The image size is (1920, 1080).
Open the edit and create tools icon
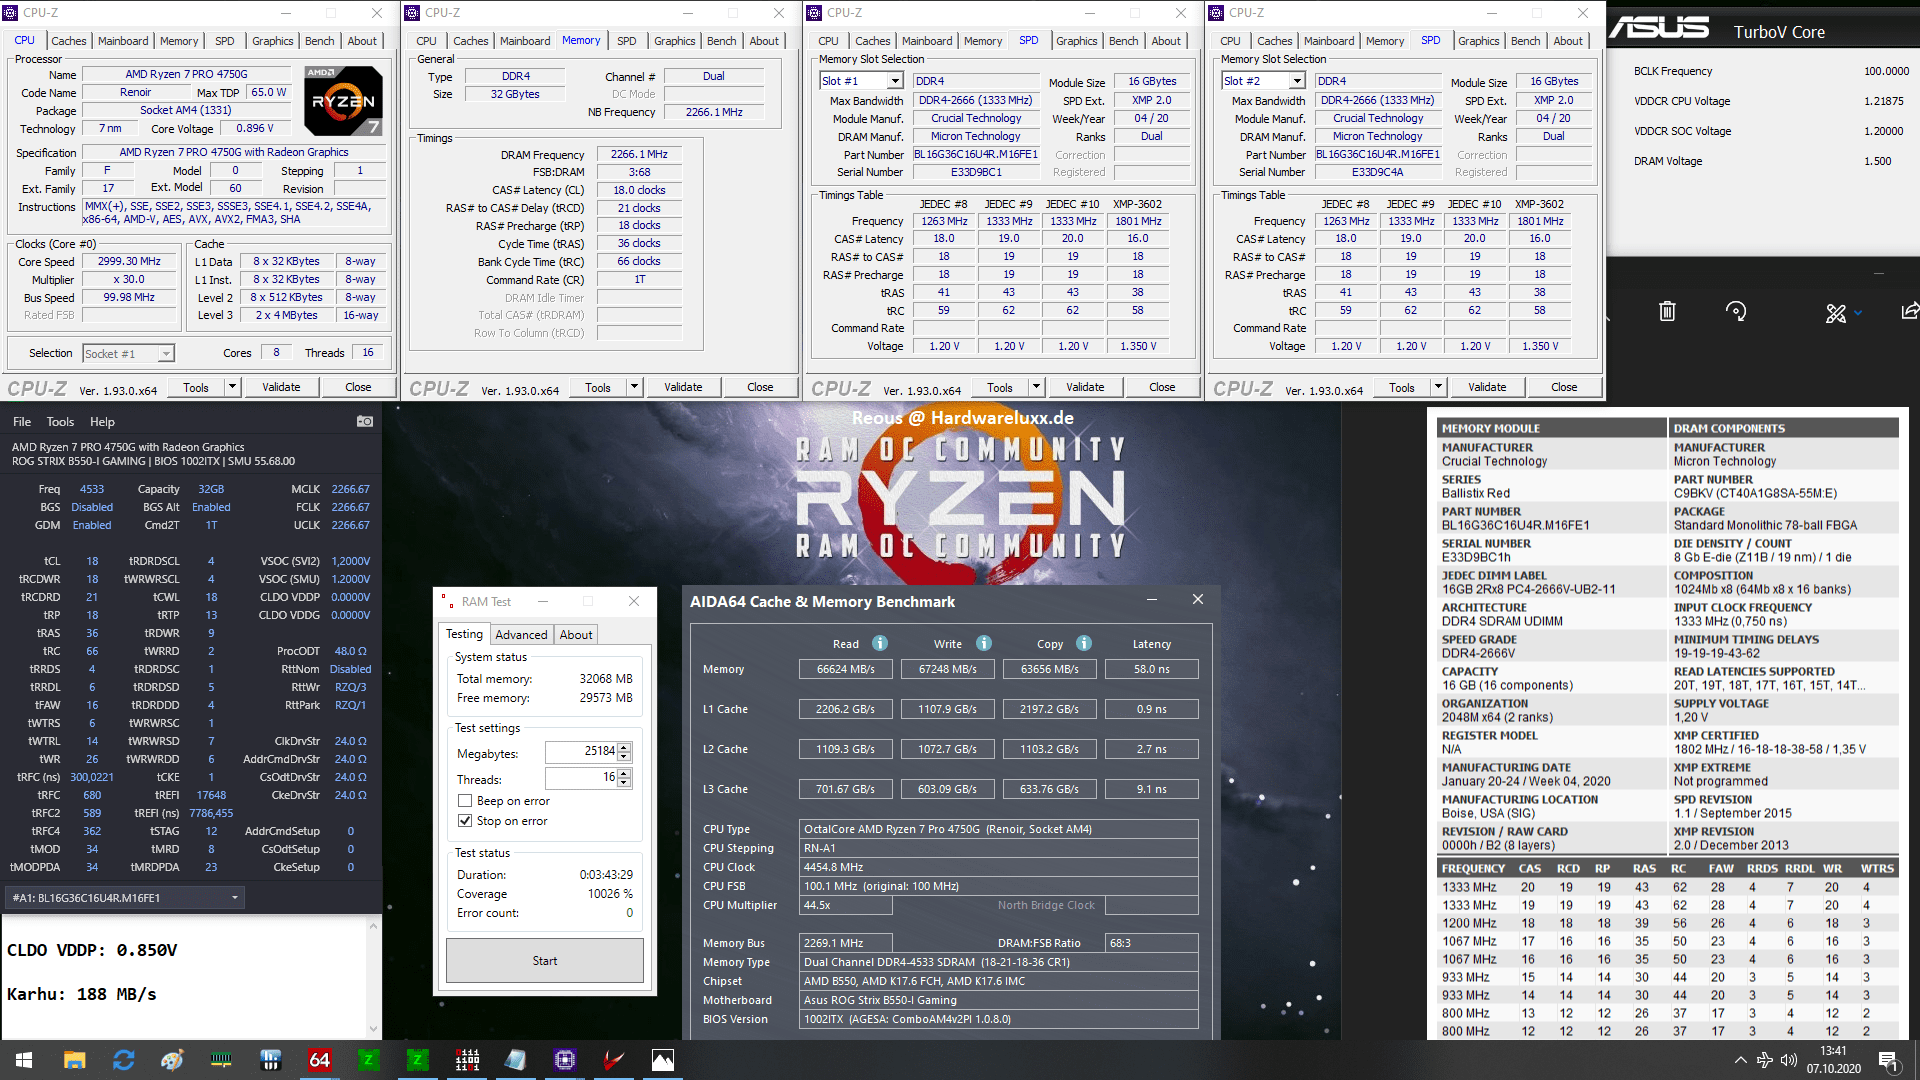(x=1836, y=313)
